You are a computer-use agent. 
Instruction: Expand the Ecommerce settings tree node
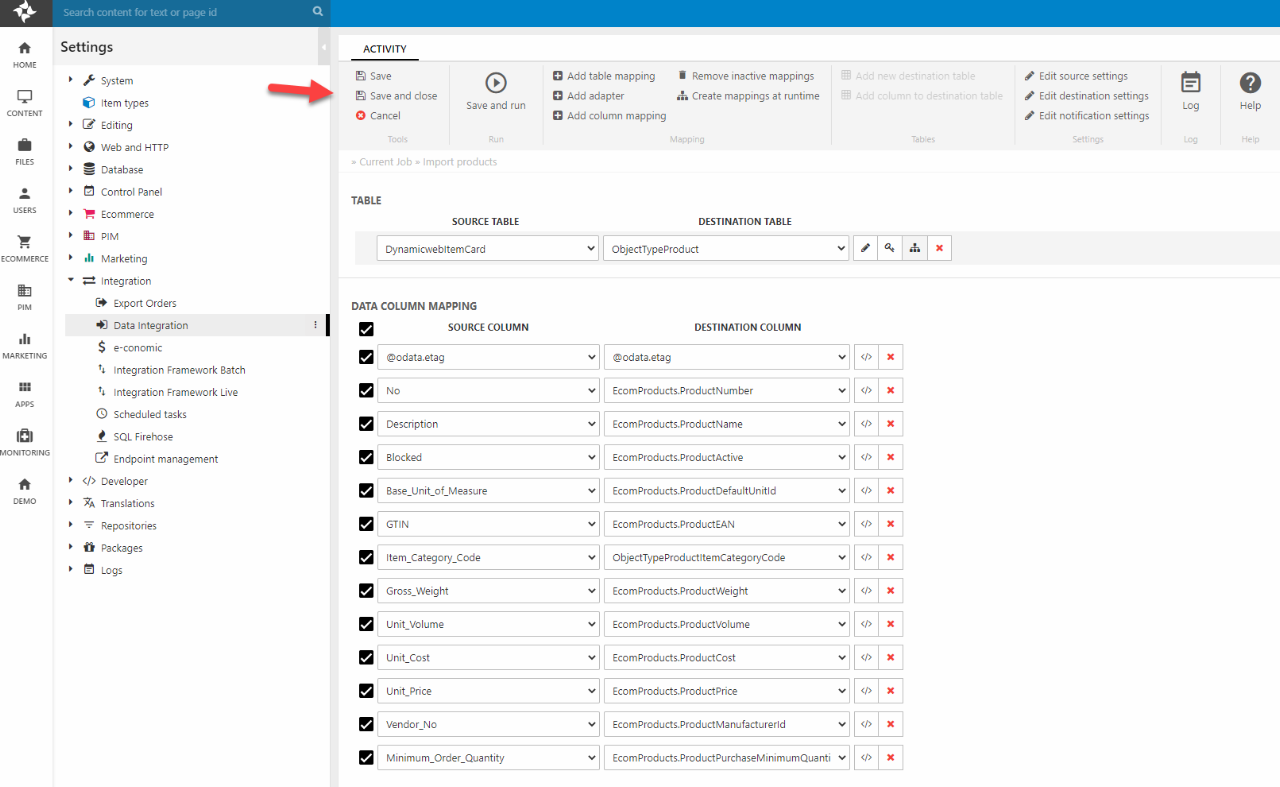[71, 214]
